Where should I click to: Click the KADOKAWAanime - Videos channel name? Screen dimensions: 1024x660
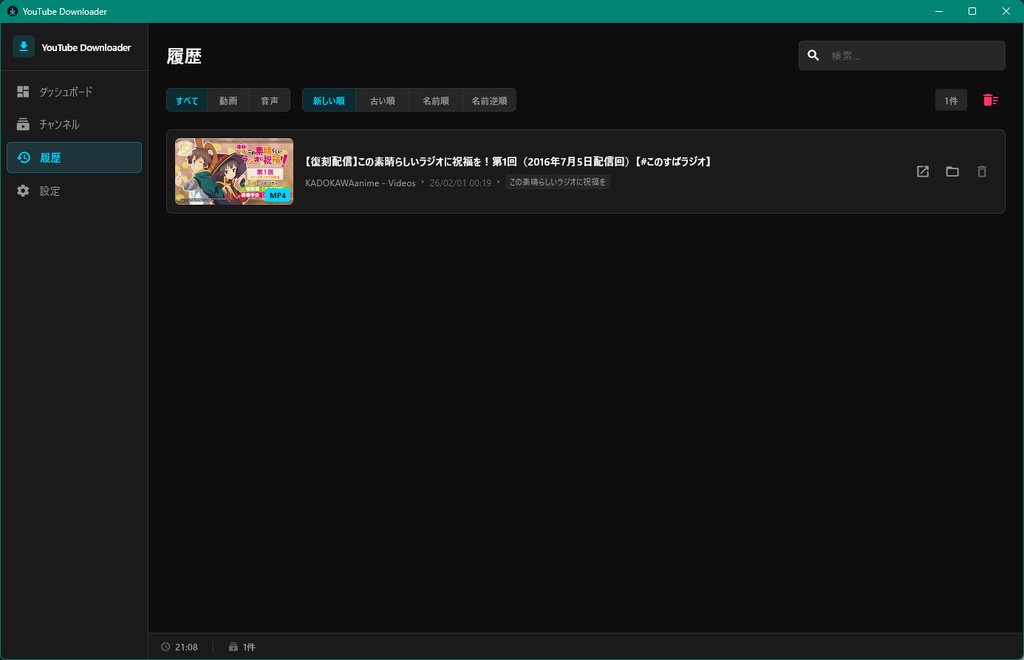pos(358,182)
